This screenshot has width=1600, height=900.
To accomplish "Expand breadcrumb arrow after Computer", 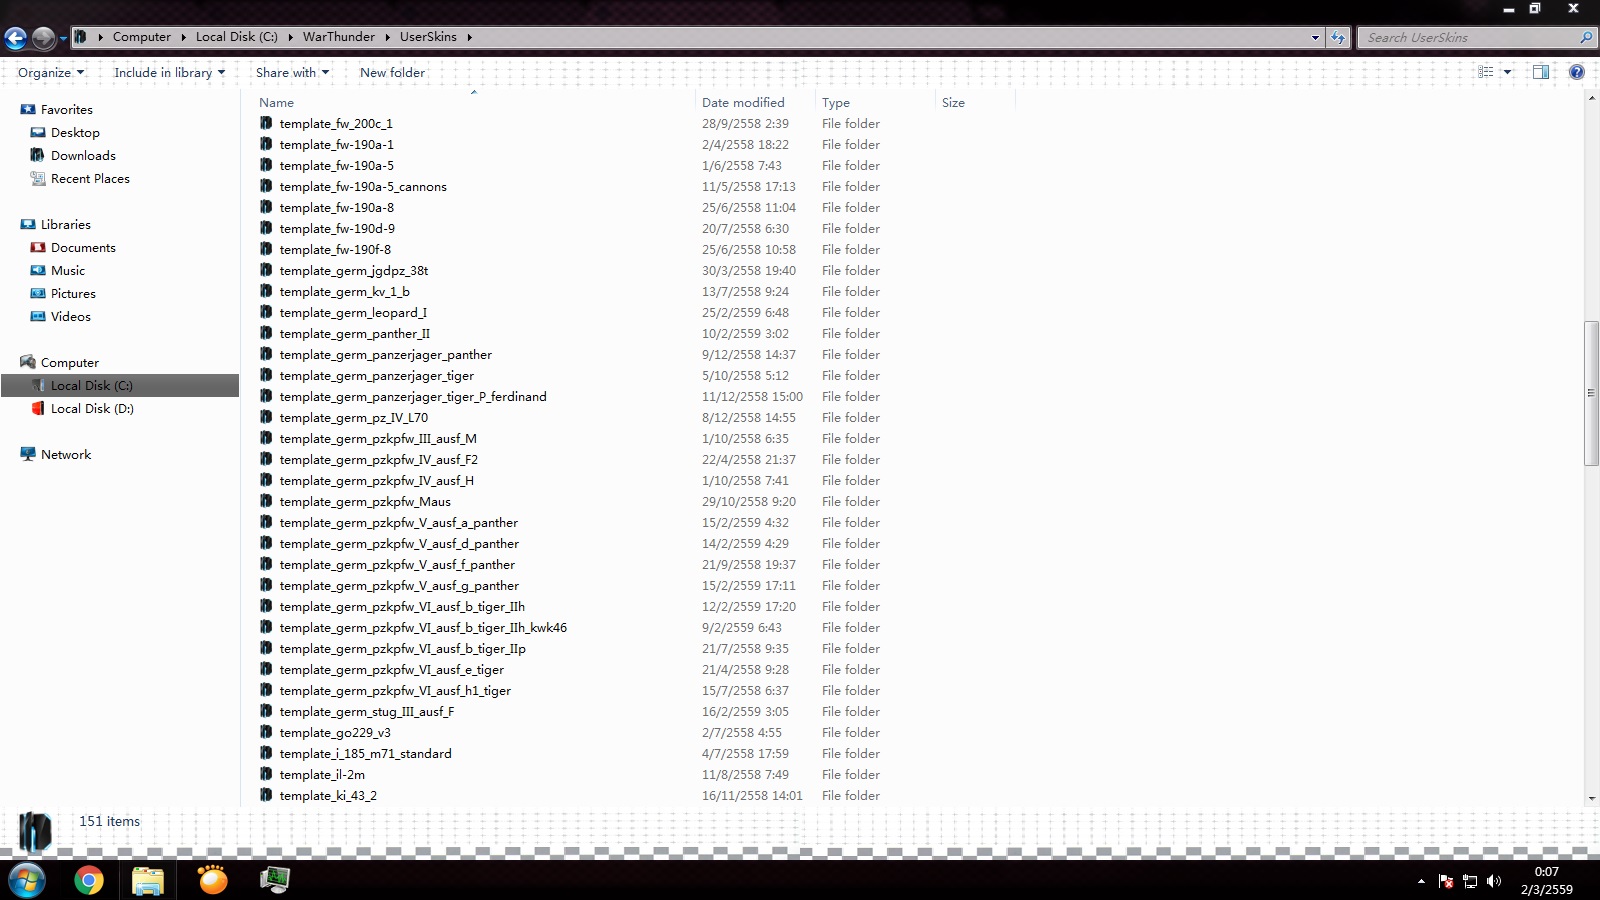I will tap(183, 38).
